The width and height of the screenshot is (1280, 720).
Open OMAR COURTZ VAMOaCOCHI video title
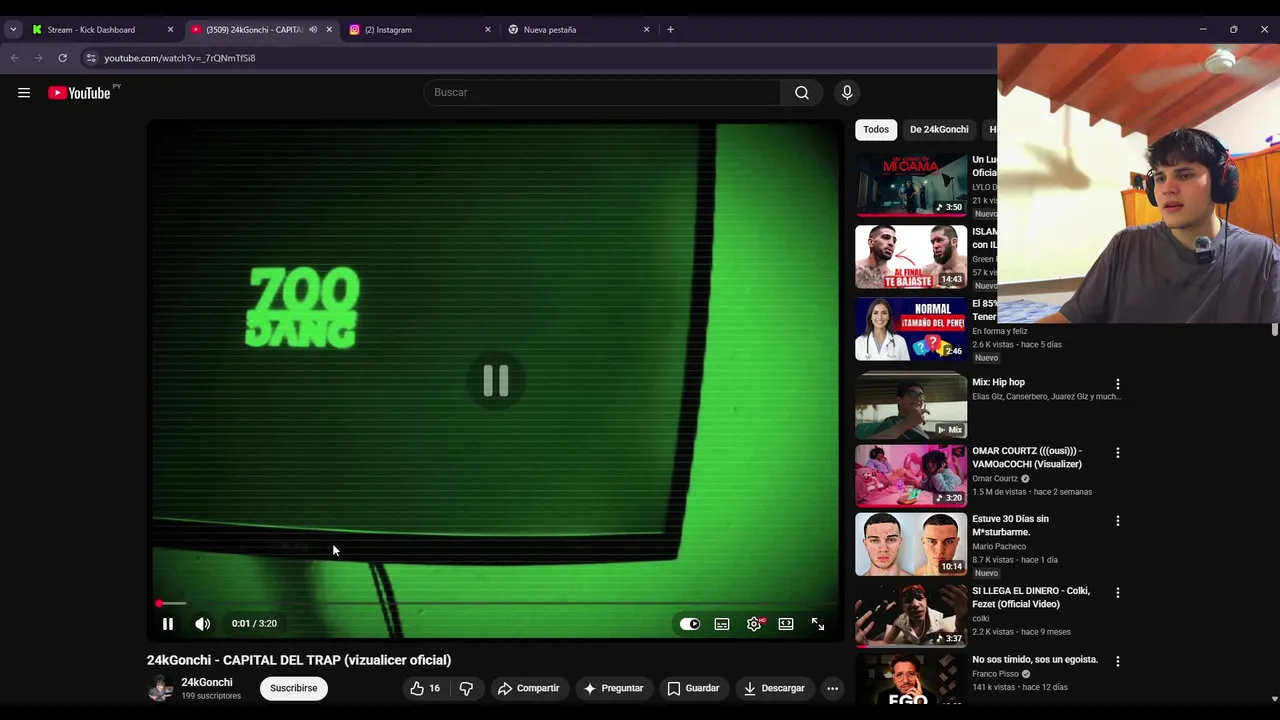click(x=1027, y=458)
